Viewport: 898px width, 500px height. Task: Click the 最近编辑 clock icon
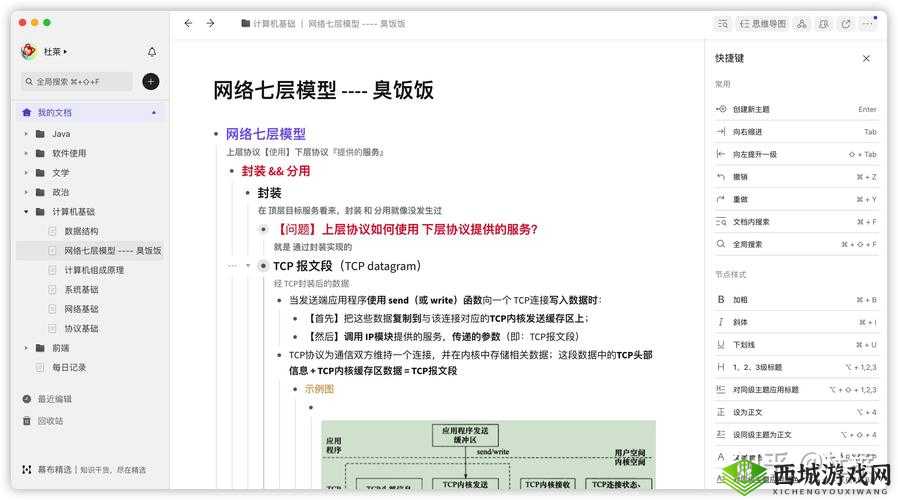point(26,399)
